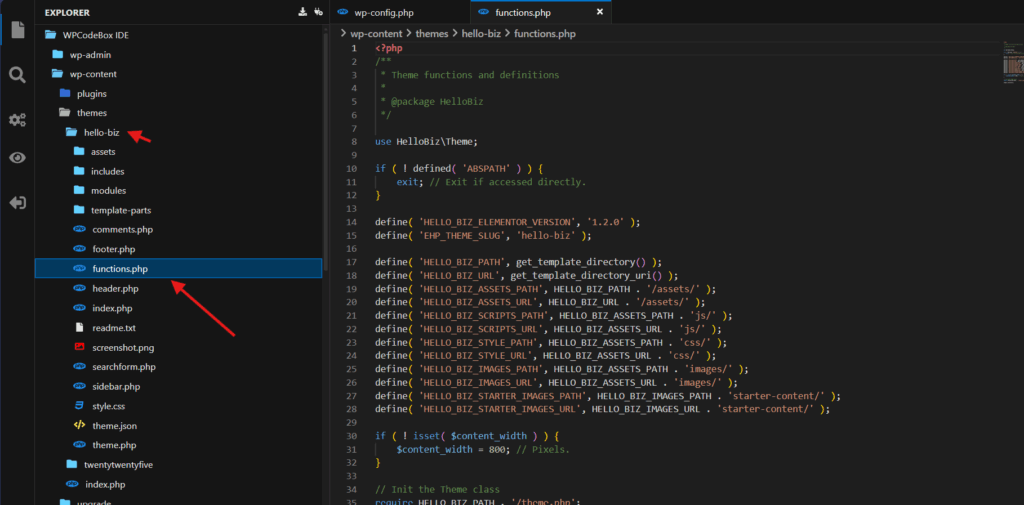Click the 'themes' breadcrumb segment
The width and height of the screenshot is (1024, 505).
point(433,33)
